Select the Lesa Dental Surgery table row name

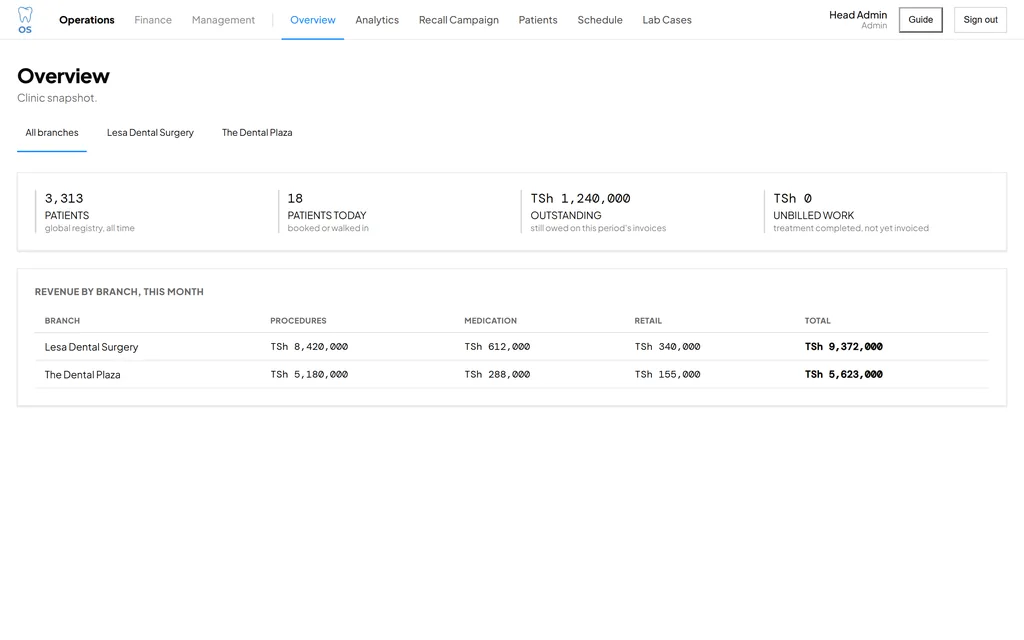tap(91, 347)
